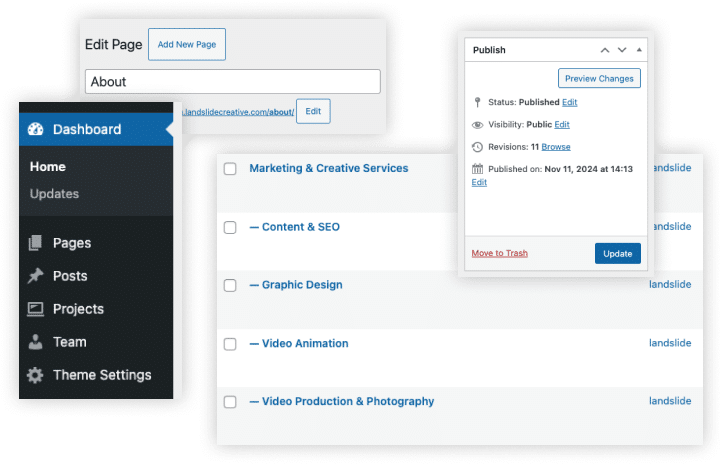Move Publish panel up with arrow
The width and height of the screenshot is (720, 469).
[604, 50]
